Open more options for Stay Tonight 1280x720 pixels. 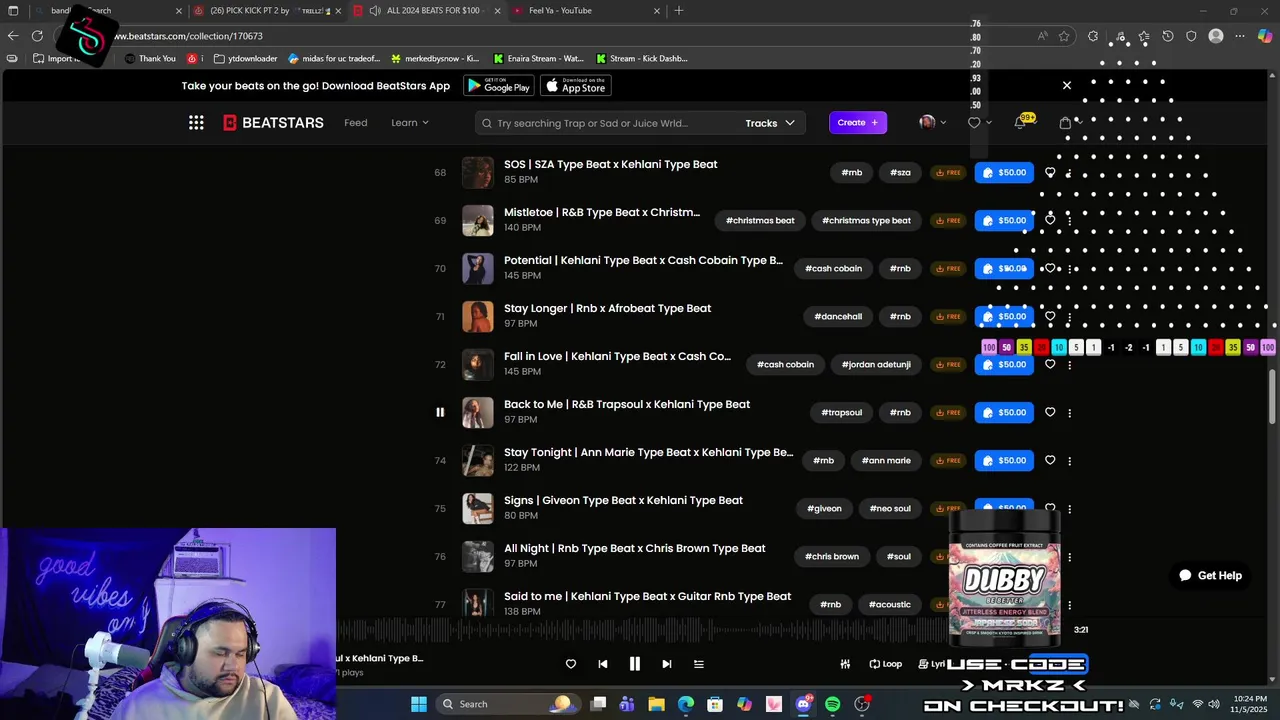click(1069, 461)
